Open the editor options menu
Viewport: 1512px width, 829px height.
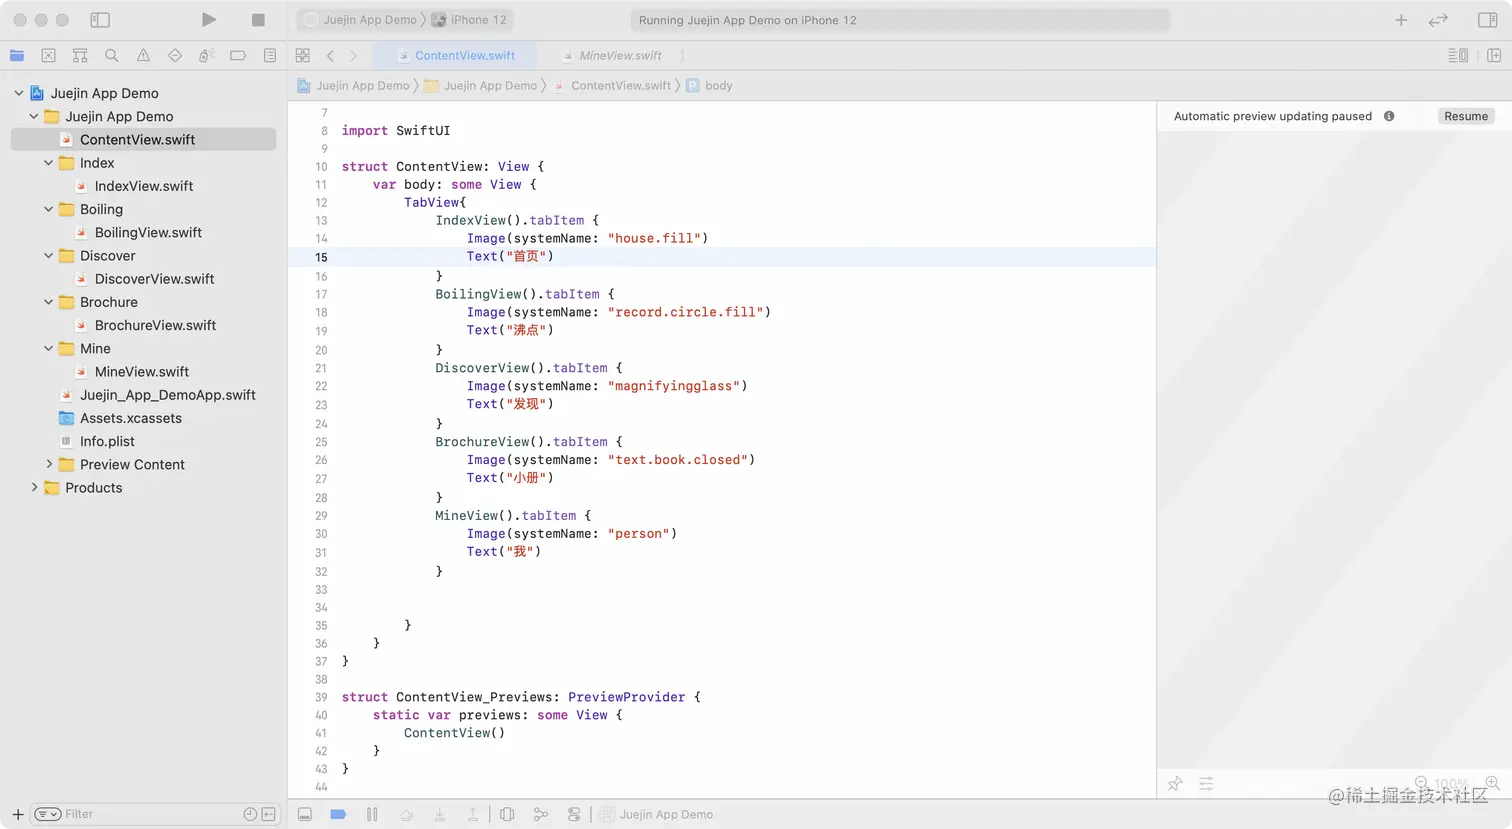pos(1458,56)
